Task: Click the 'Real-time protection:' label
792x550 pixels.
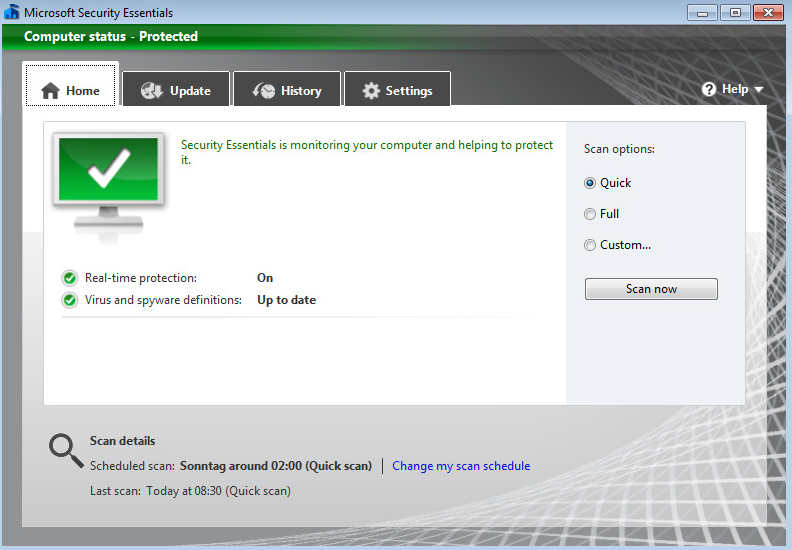Action: pyautogui.click(x=141, y=278)
